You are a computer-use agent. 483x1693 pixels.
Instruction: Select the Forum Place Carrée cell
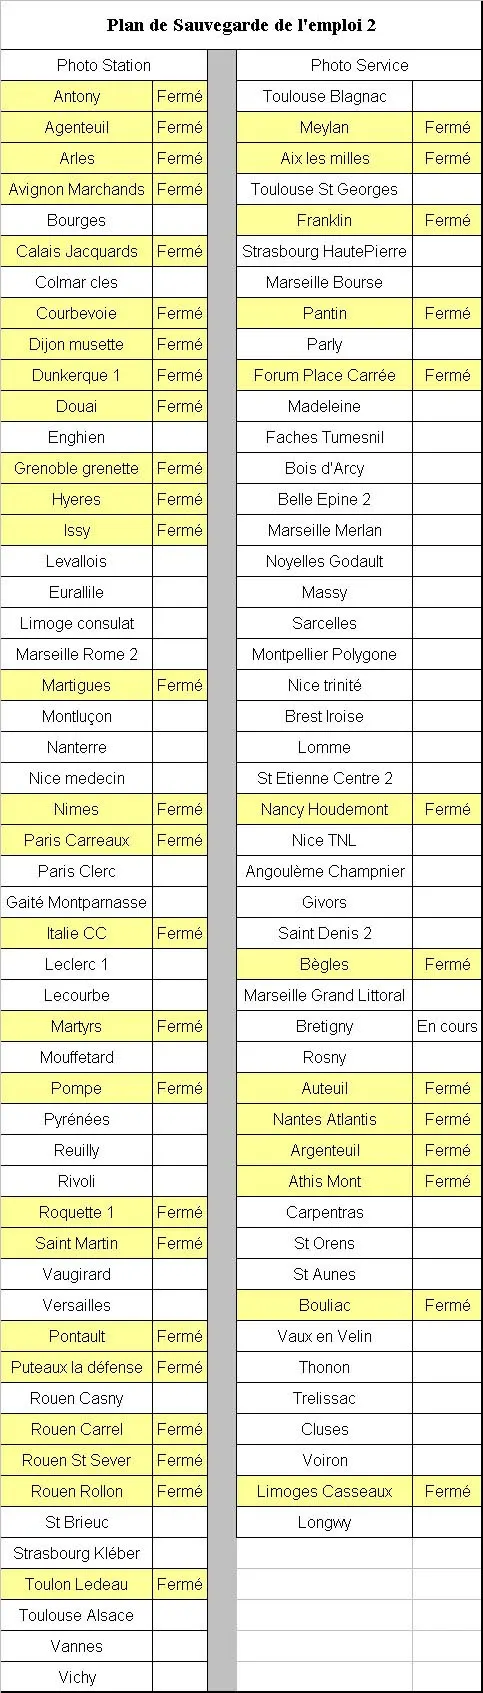(324, 375)
